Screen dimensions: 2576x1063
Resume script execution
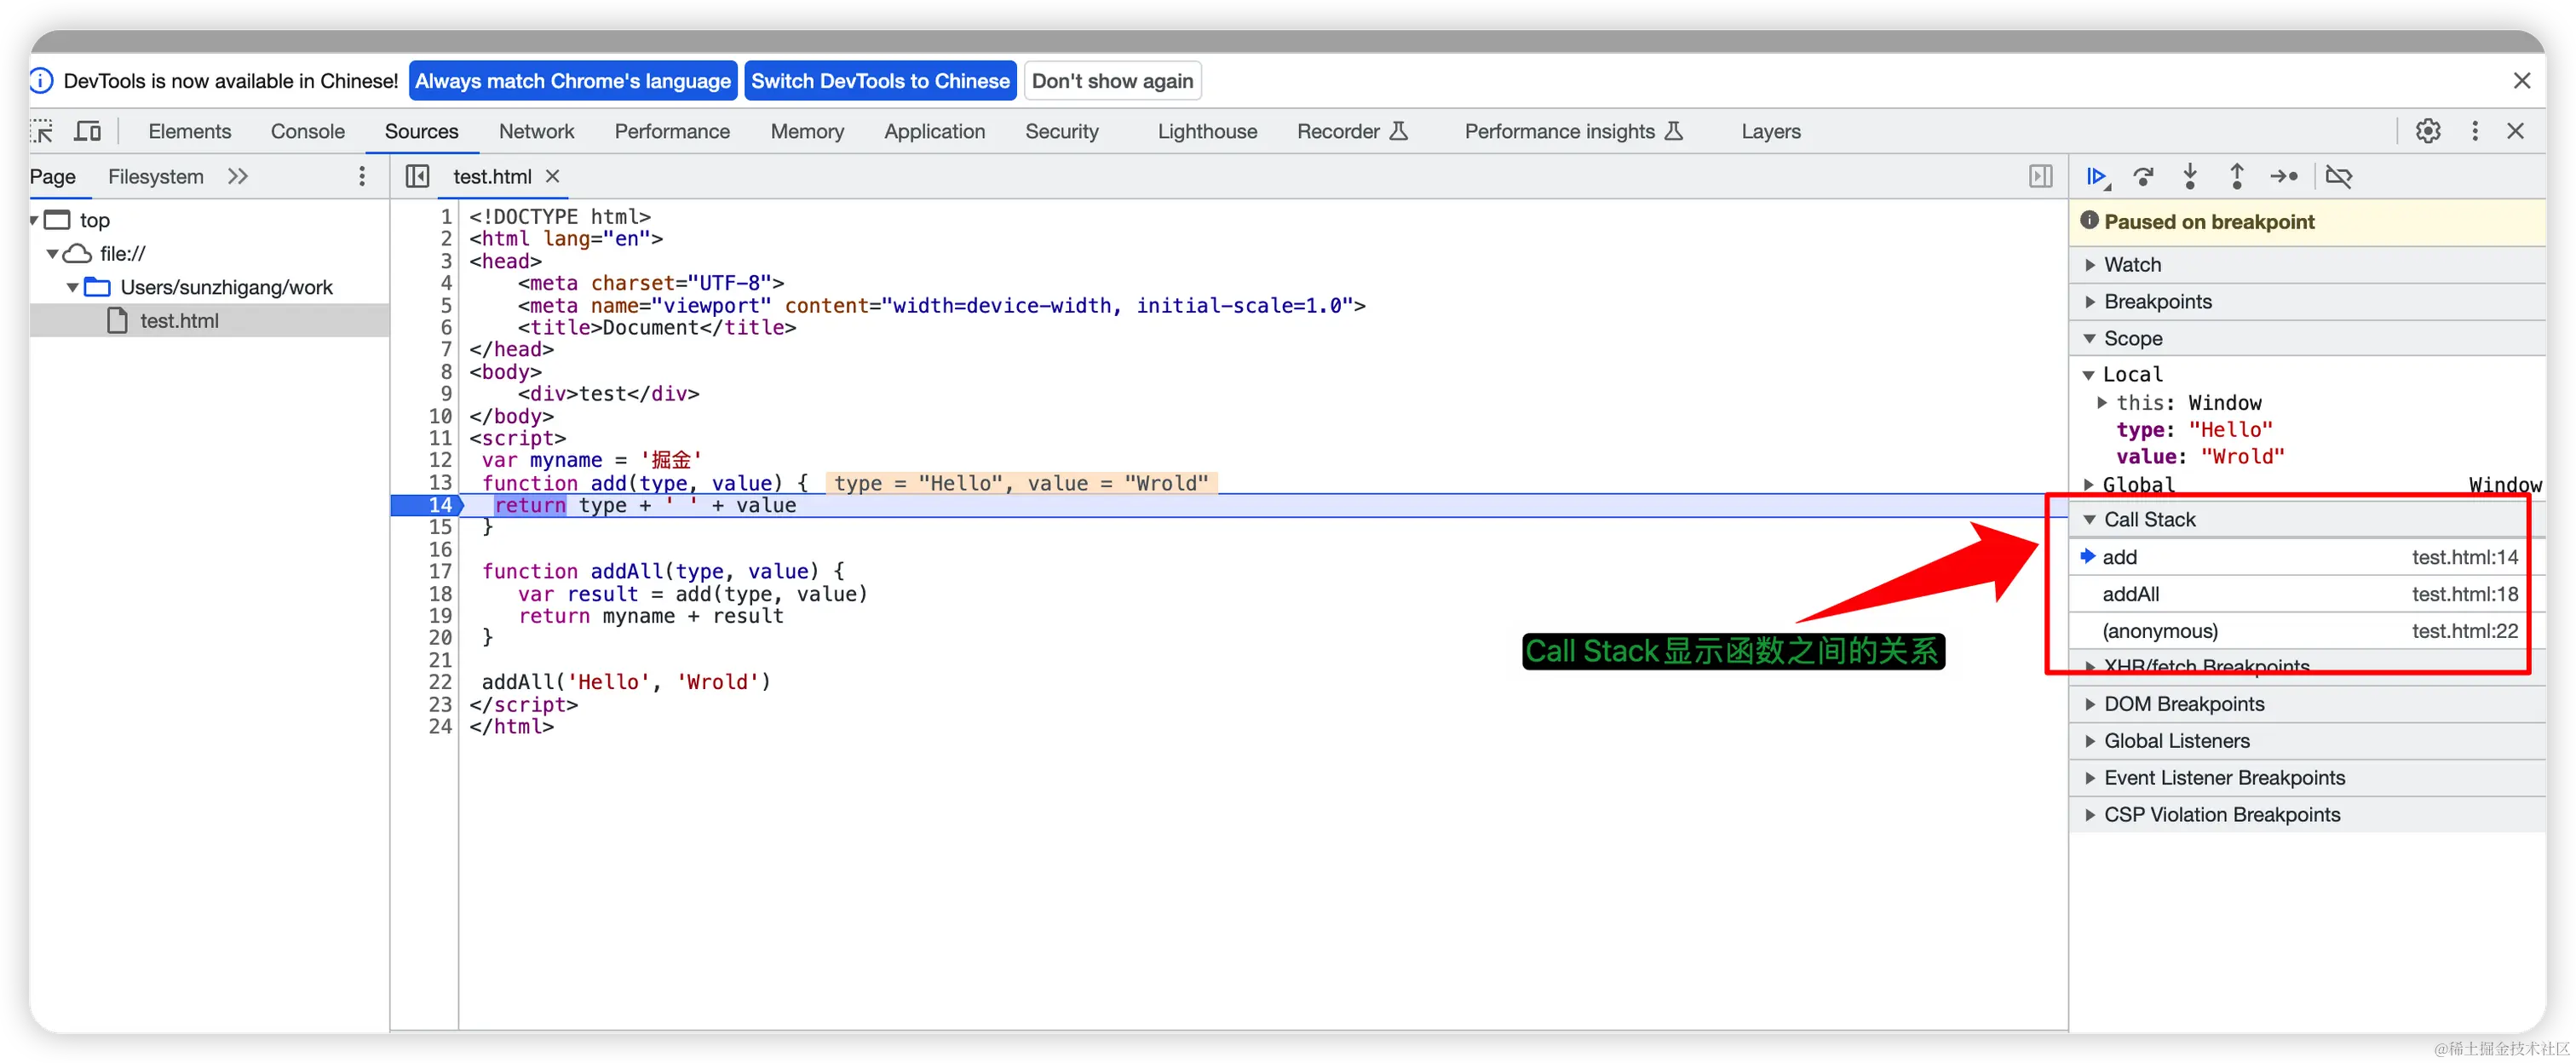point(2098,177)
